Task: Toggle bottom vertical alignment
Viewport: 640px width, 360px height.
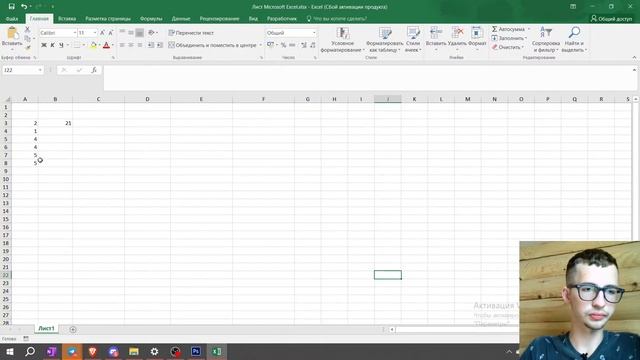Action: pyautogui.click(x=140, y=33)
